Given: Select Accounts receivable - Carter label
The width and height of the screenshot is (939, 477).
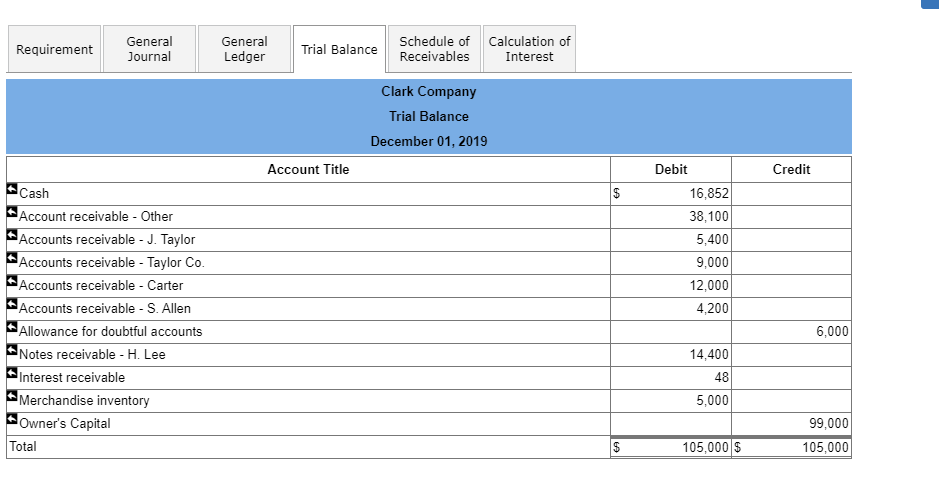Looking at the screenshot, I should point(101,285).
